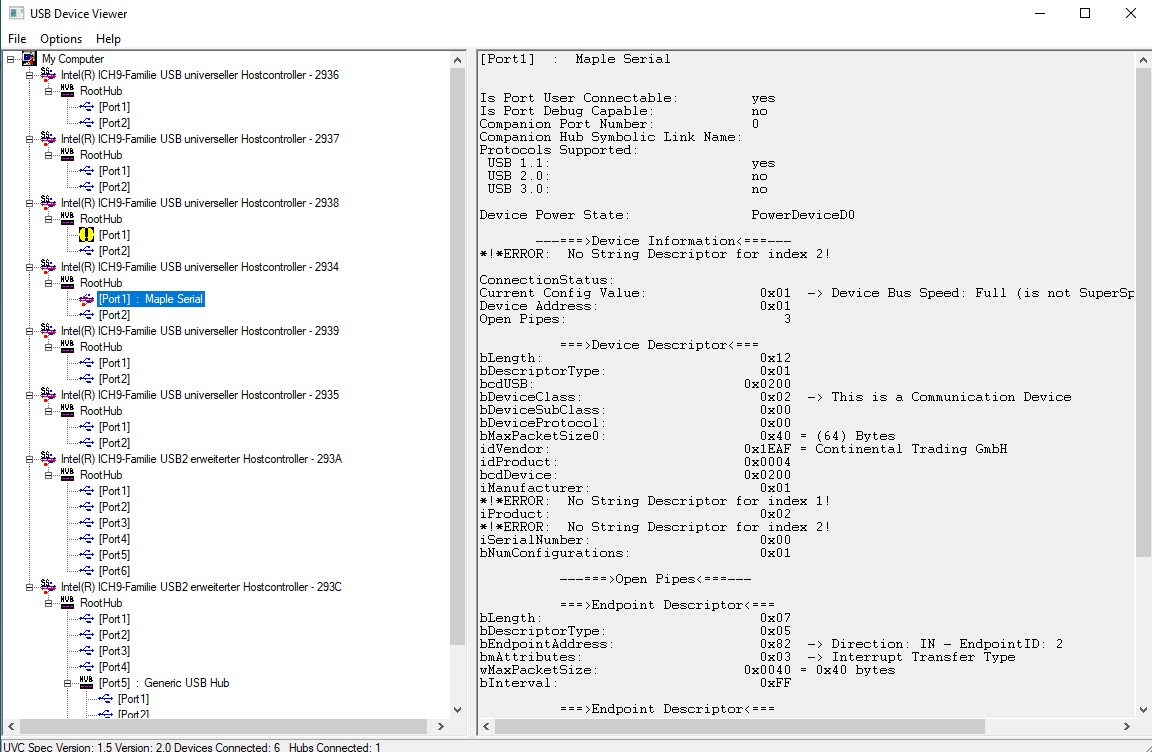
Task: Click the bEndpointAddress 0x82 line
Action: tap(771, 644)
